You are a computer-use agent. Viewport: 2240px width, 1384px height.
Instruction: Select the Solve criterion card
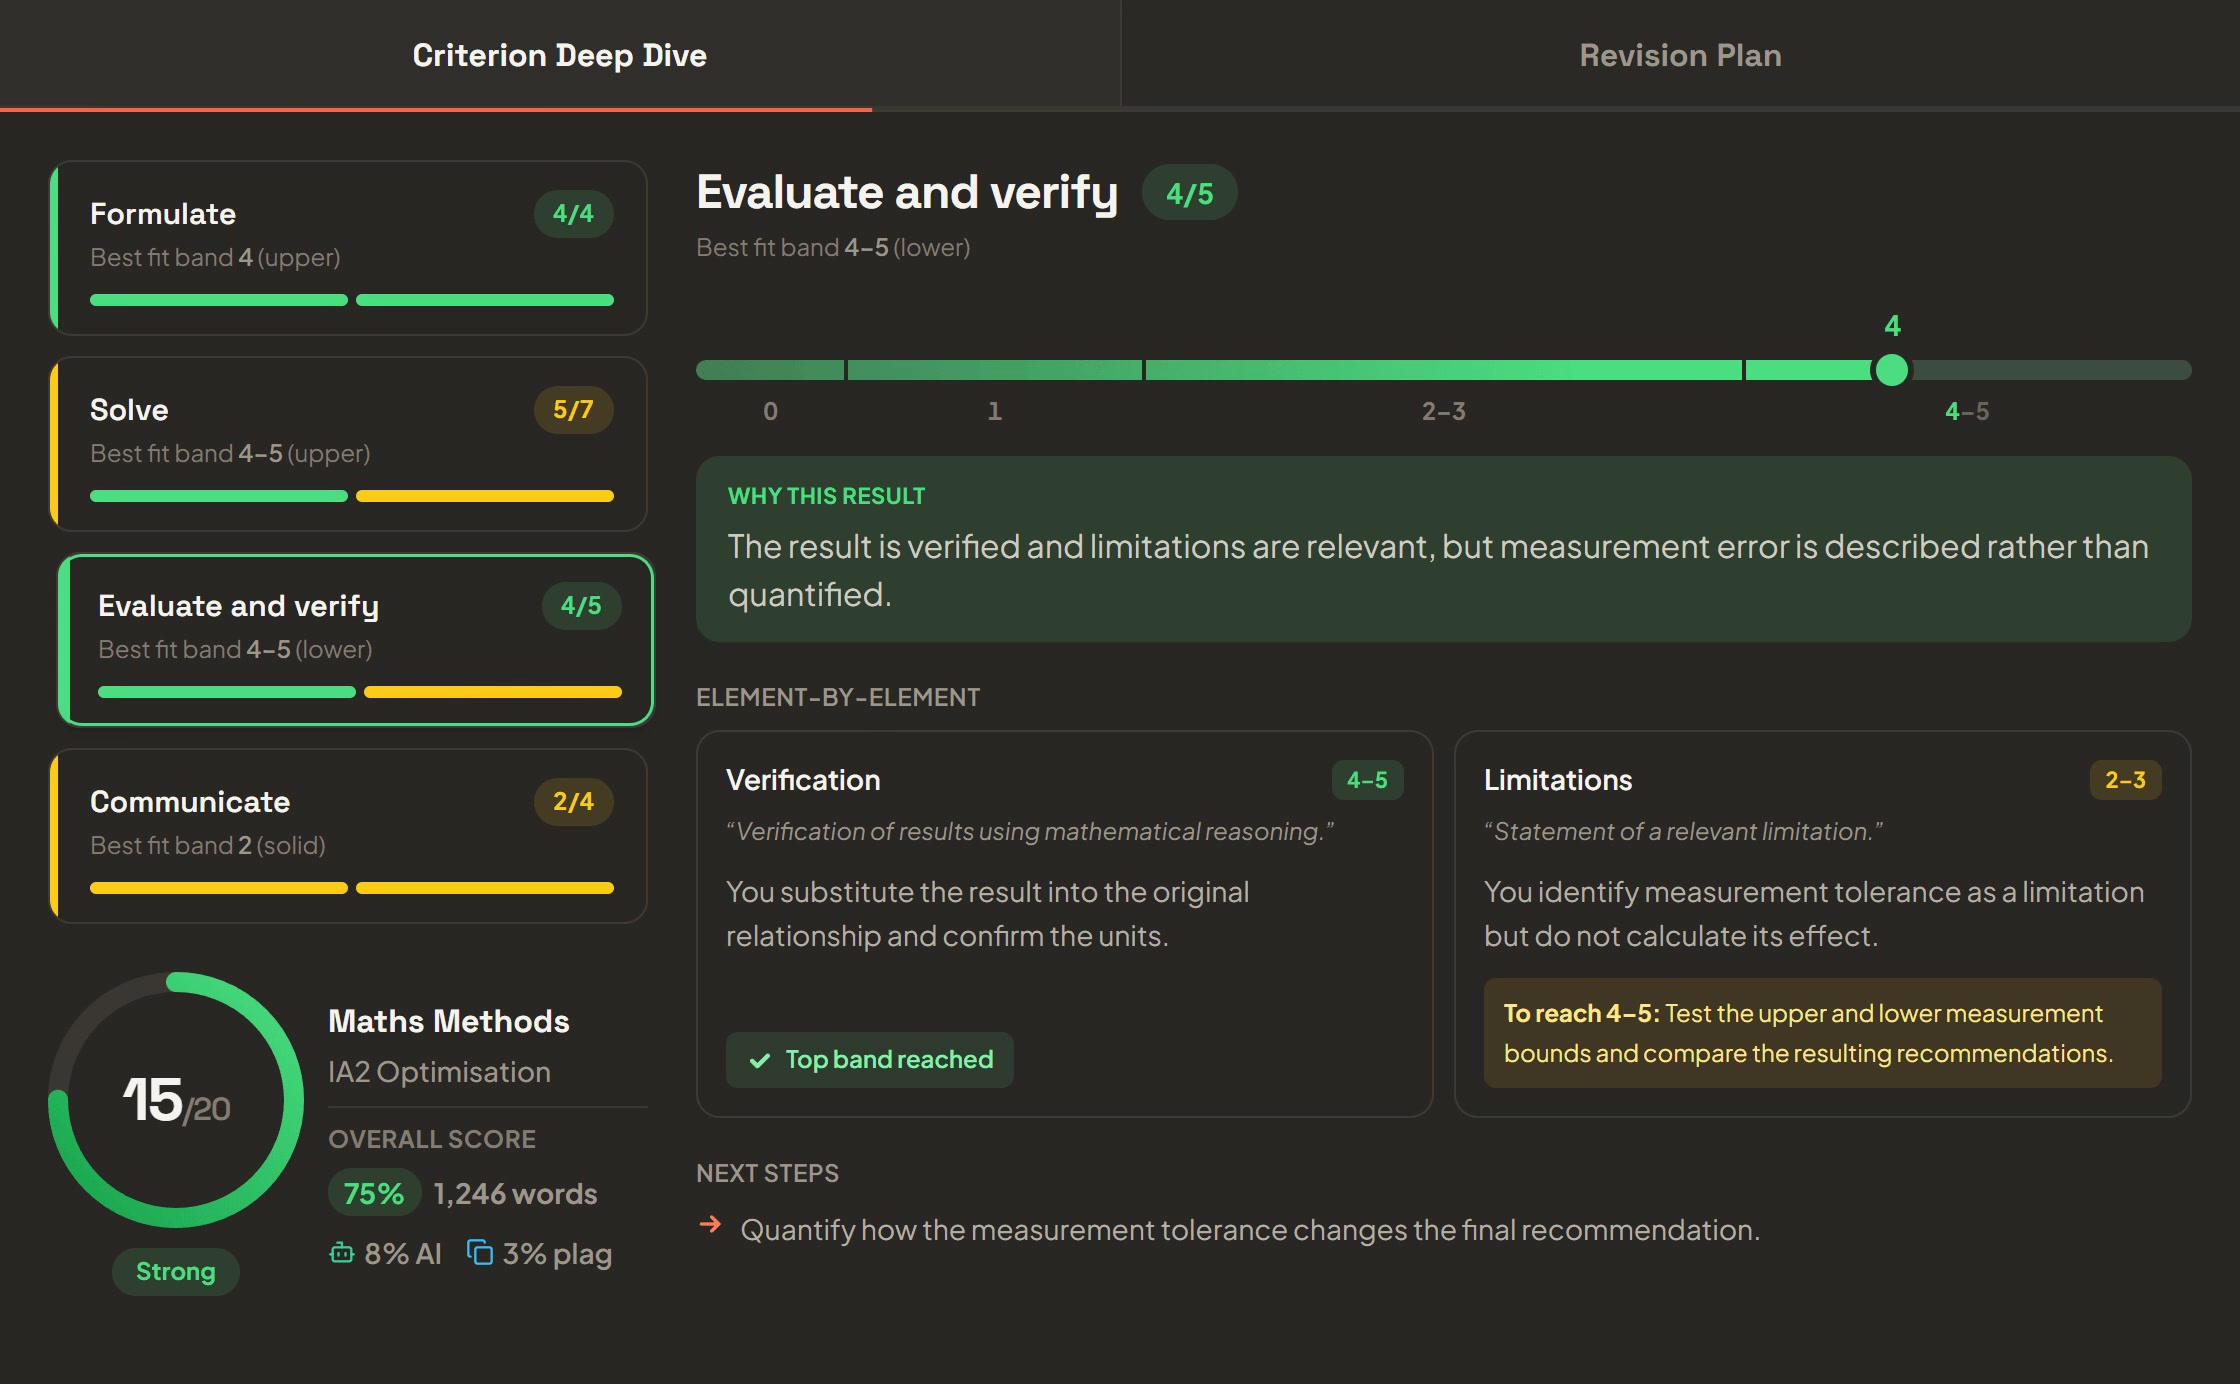pyautogui.click(x=349, y=444)
